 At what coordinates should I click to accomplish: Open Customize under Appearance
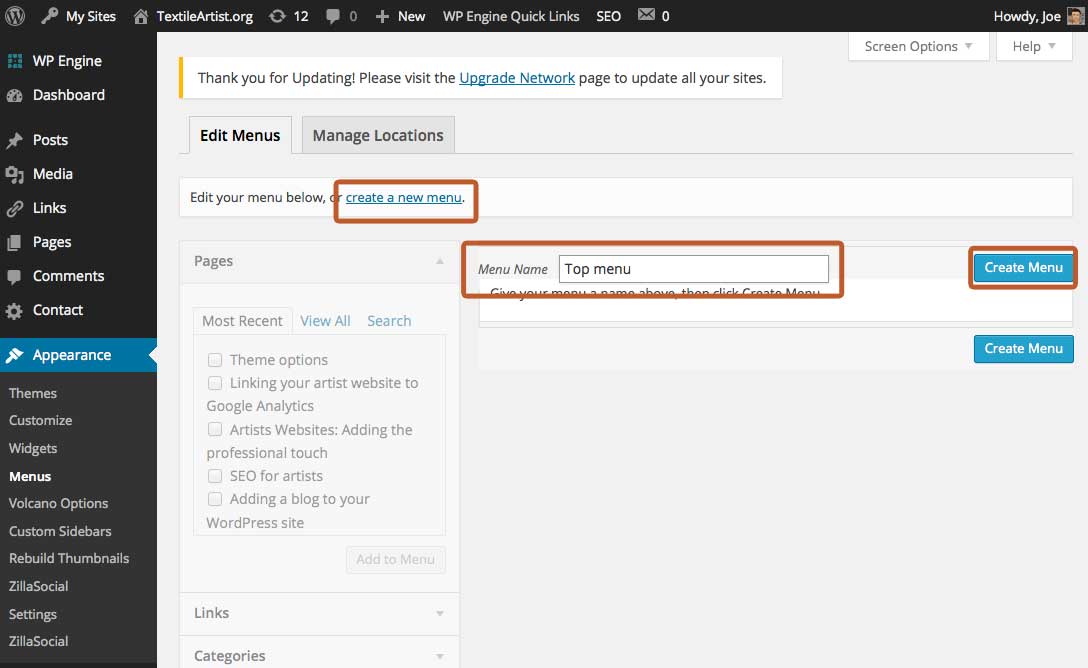(40, 420)
